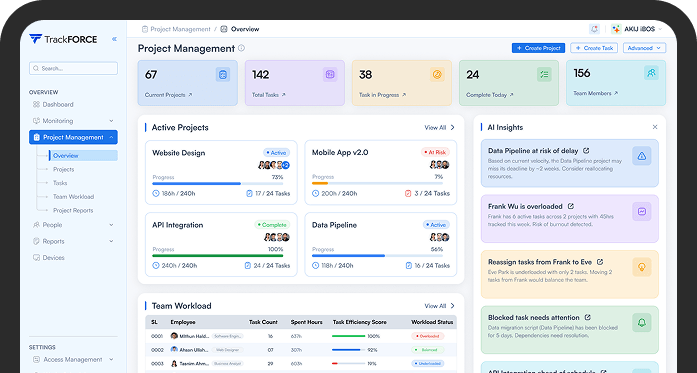Click the Task Efficiency Score column header
The image size is (697, 373).
point(360,322)
